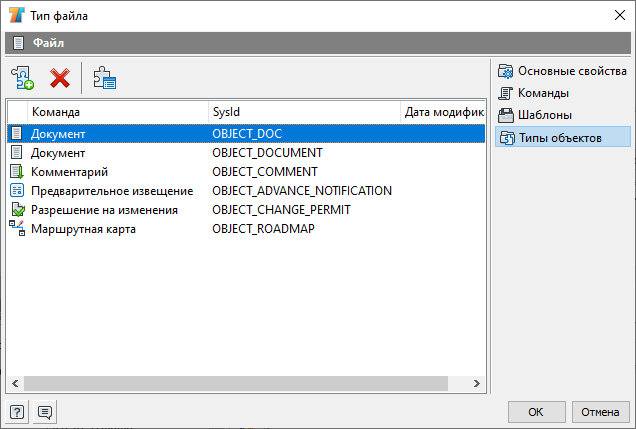Click the Комментарий row icon
Image resolution: width=636 pixels, height=429 pixels.
coord(17,172)
